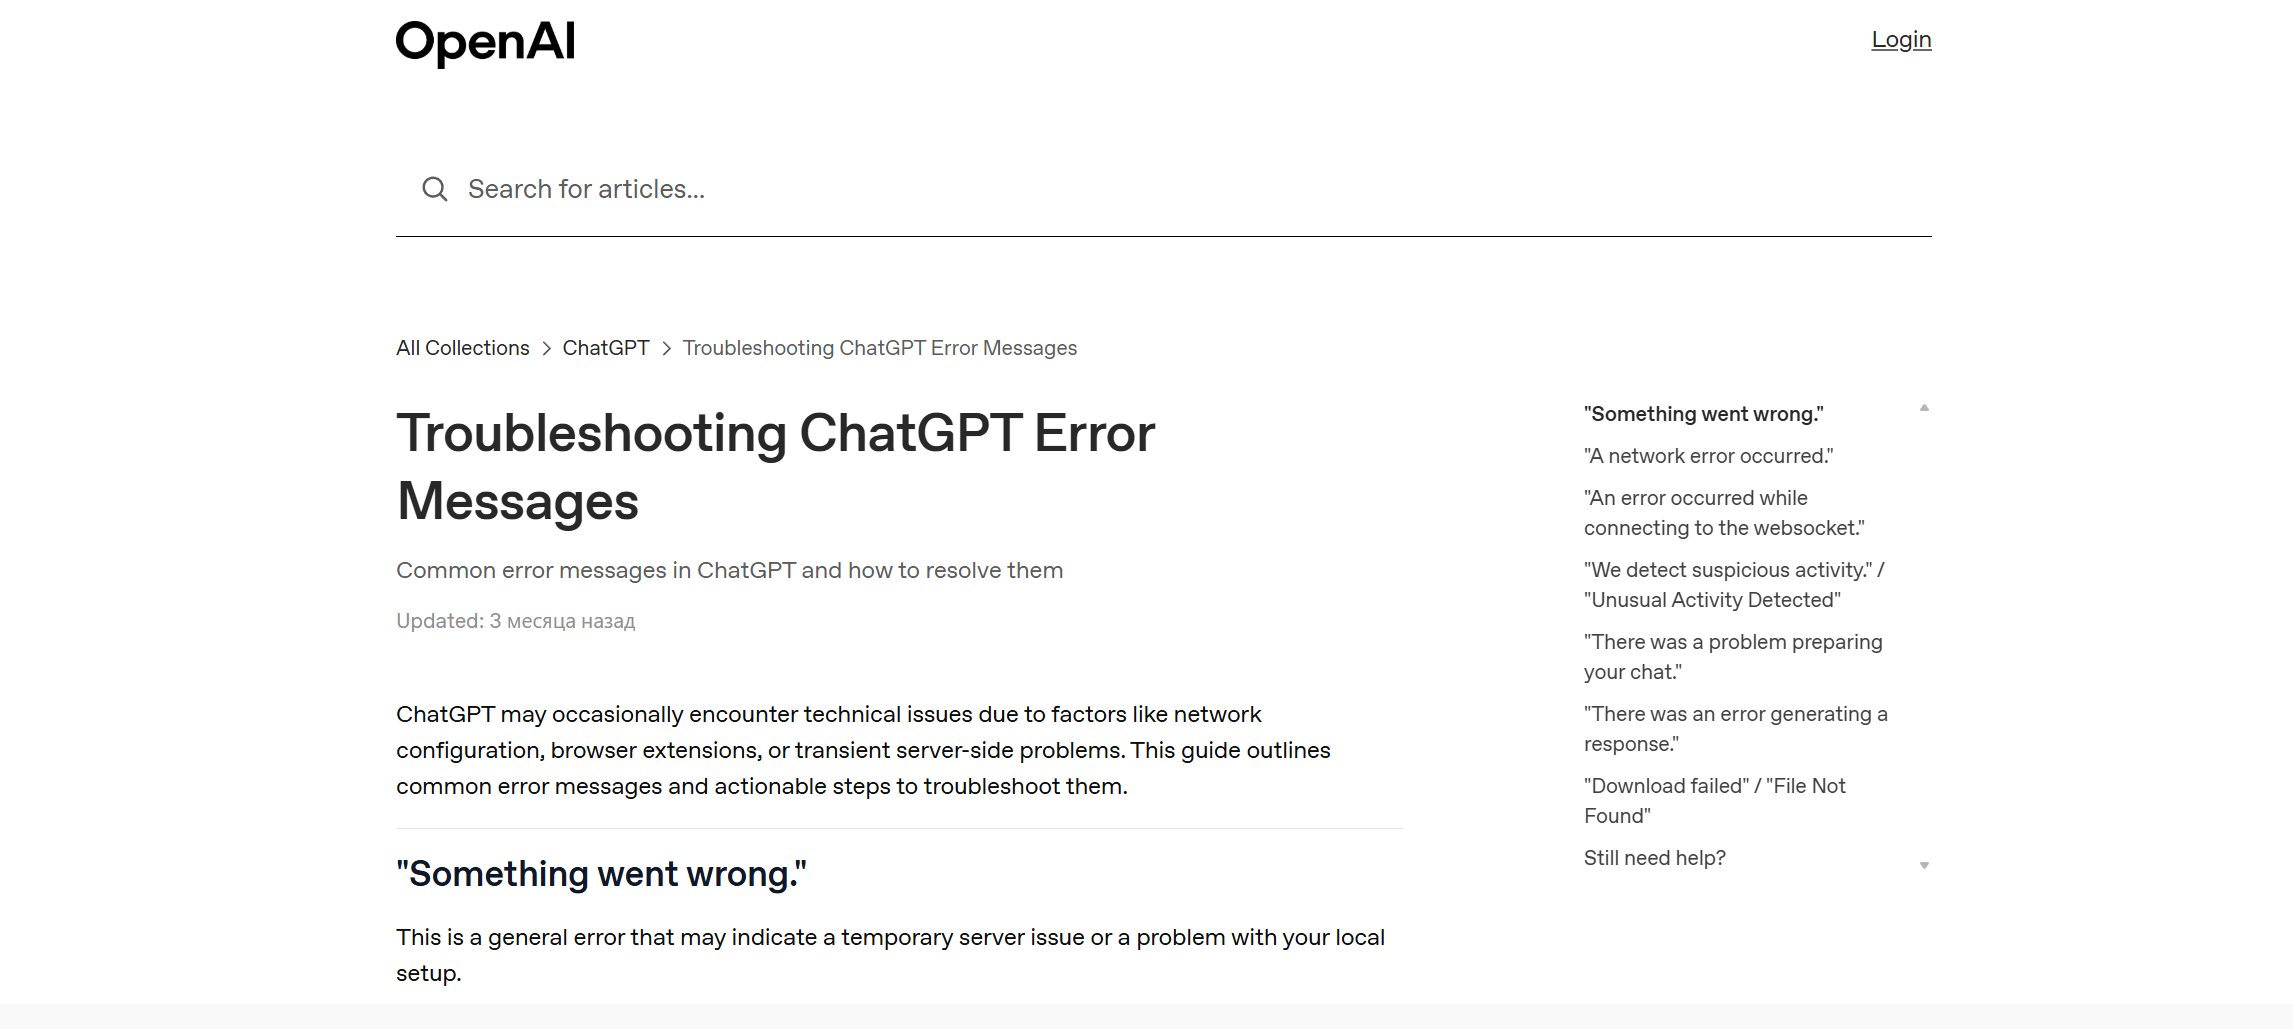Click current page breadcrumb Troubleshooting ChatGPT Error Messages
The height and width of the screenshot is (1029, 2293).
click(879, 348)
